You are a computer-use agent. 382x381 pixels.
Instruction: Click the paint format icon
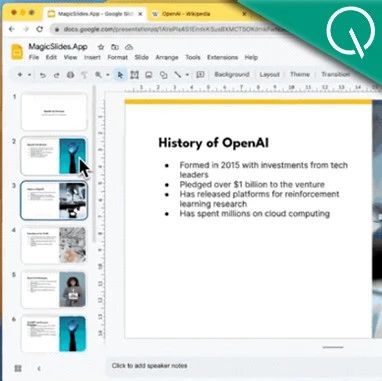(84, 75)
